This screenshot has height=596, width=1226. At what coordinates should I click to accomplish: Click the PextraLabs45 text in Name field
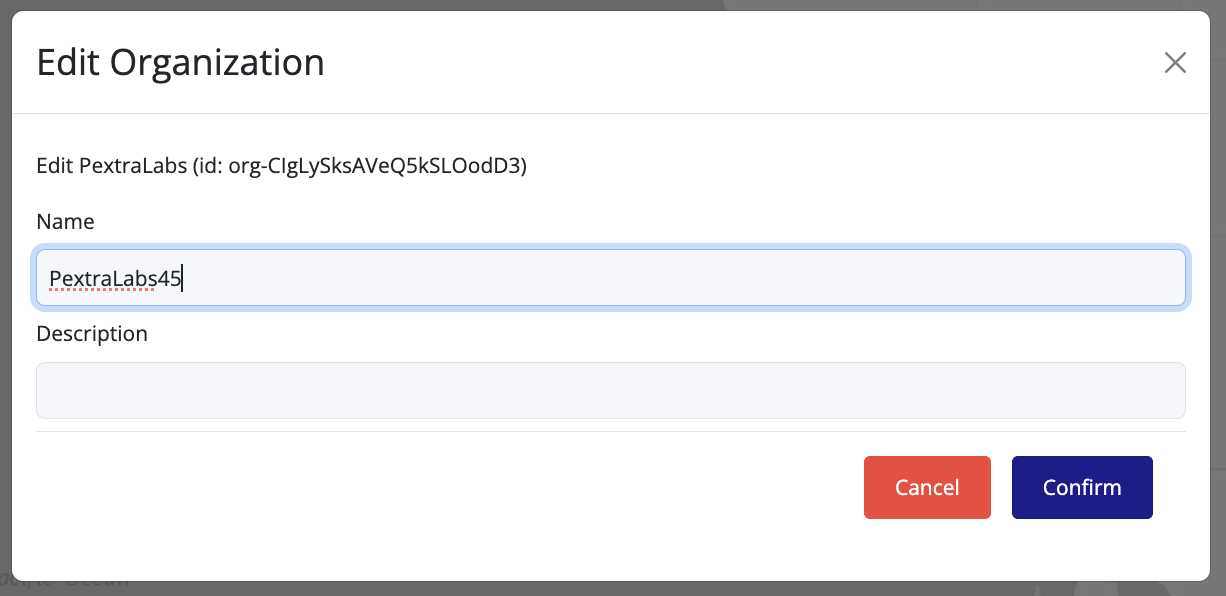click(115, 279)
